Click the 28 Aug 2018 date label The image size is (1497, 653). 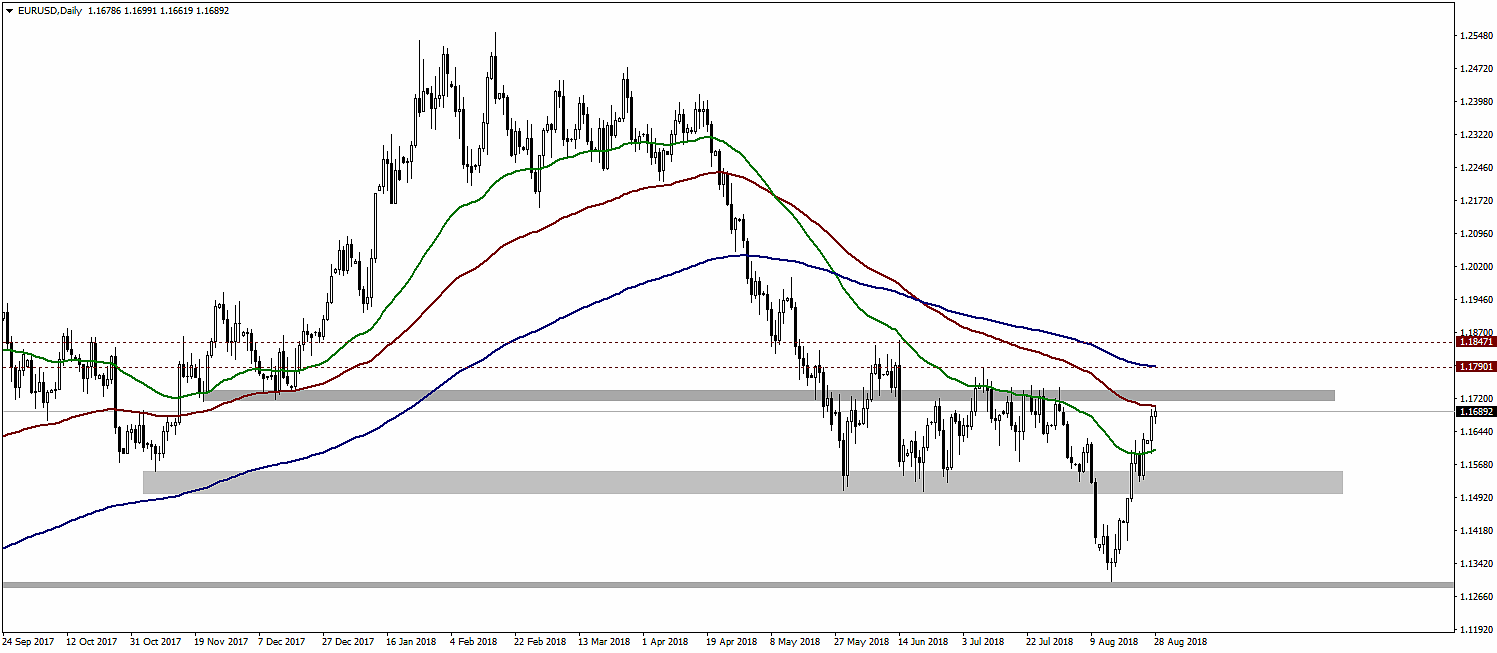tap(1181, 642)
